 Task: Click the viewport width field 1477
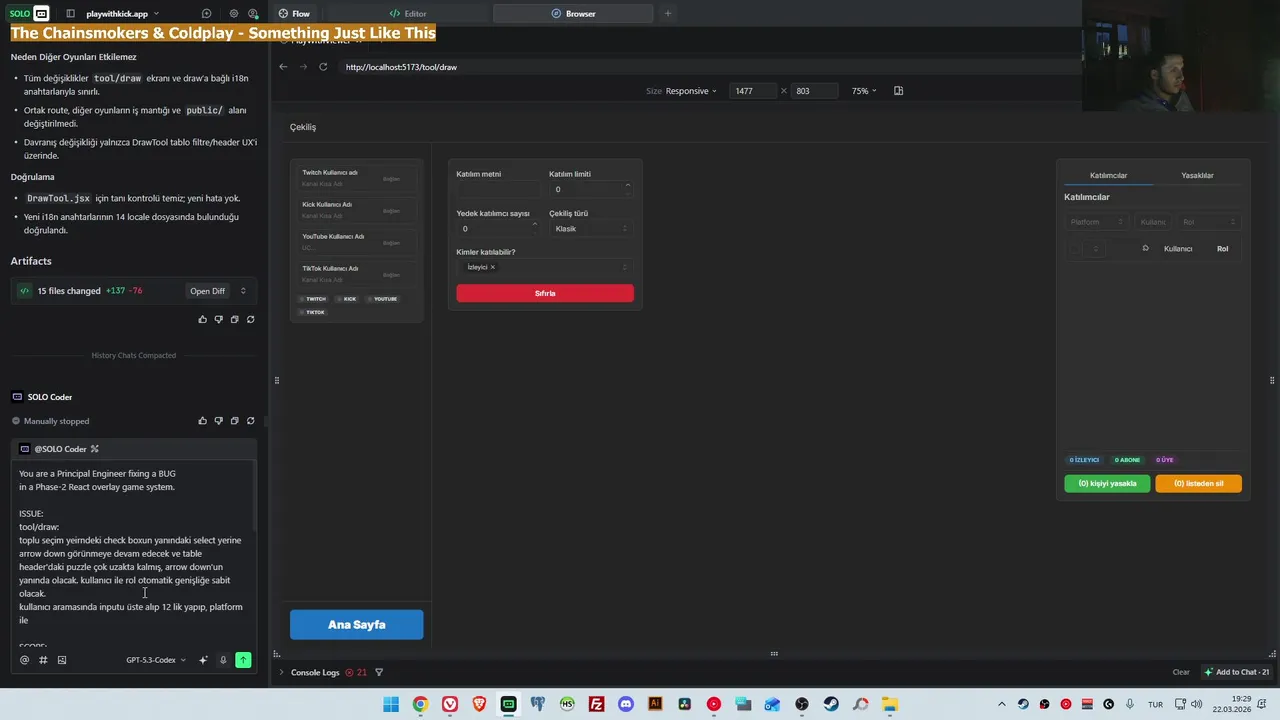tap(754, 91)
